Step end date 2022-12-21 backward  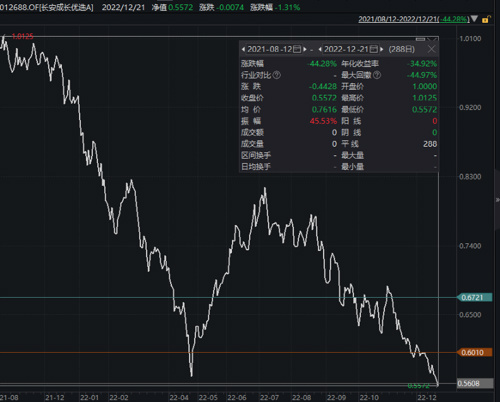320,49
